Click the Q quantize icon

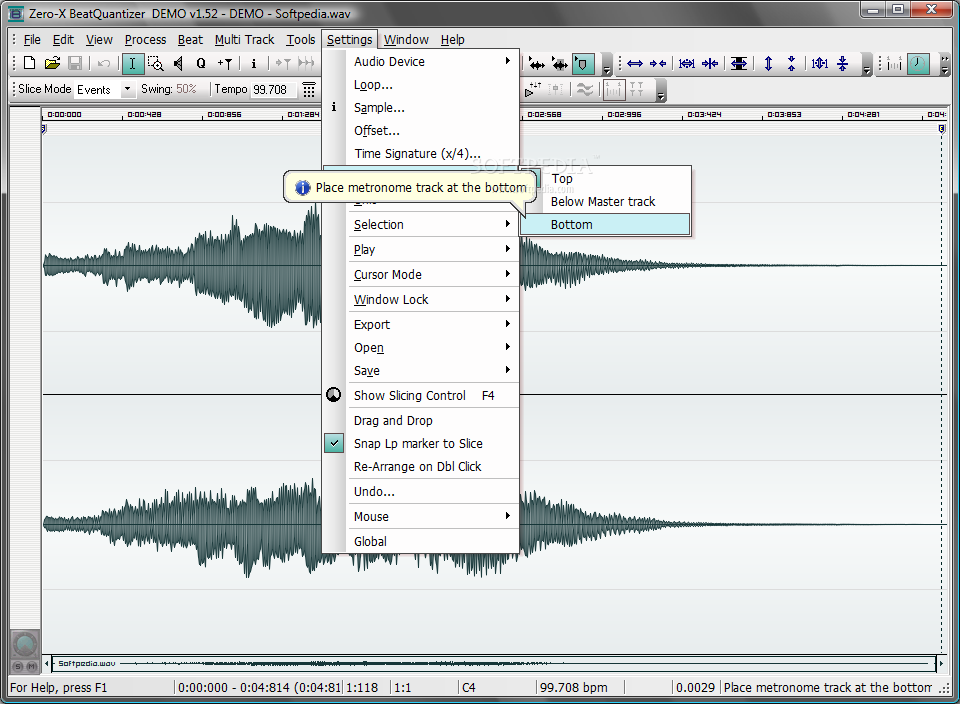(x=201, y=63)
